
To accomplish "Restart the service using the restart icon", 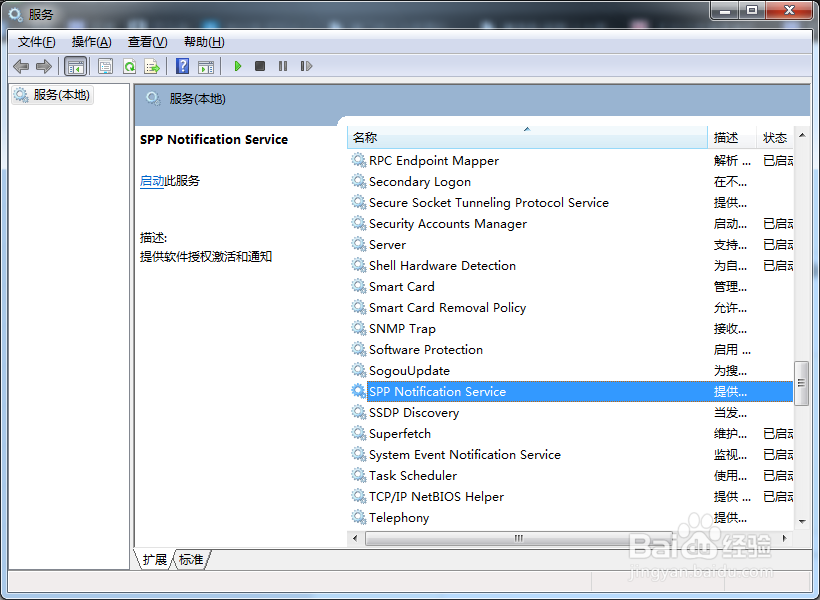I will pyautogui.click(x=306, y=66).
